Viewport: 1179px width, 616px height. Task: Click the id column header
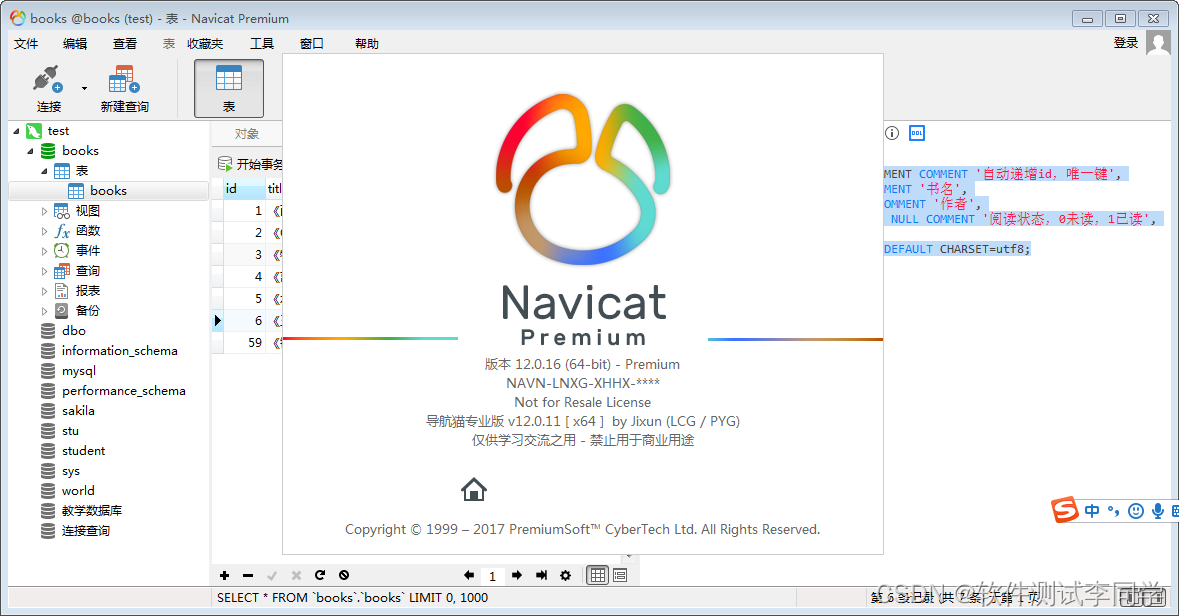(244, 189)
